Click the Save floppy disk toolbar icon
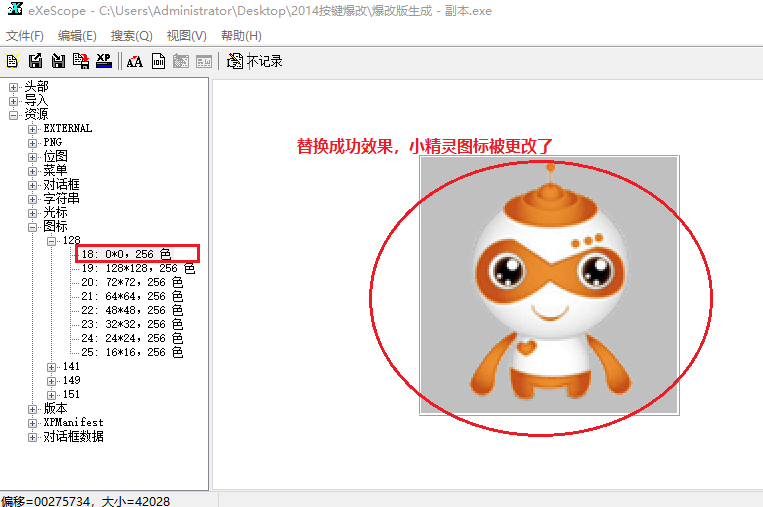 tap(36, 61)
